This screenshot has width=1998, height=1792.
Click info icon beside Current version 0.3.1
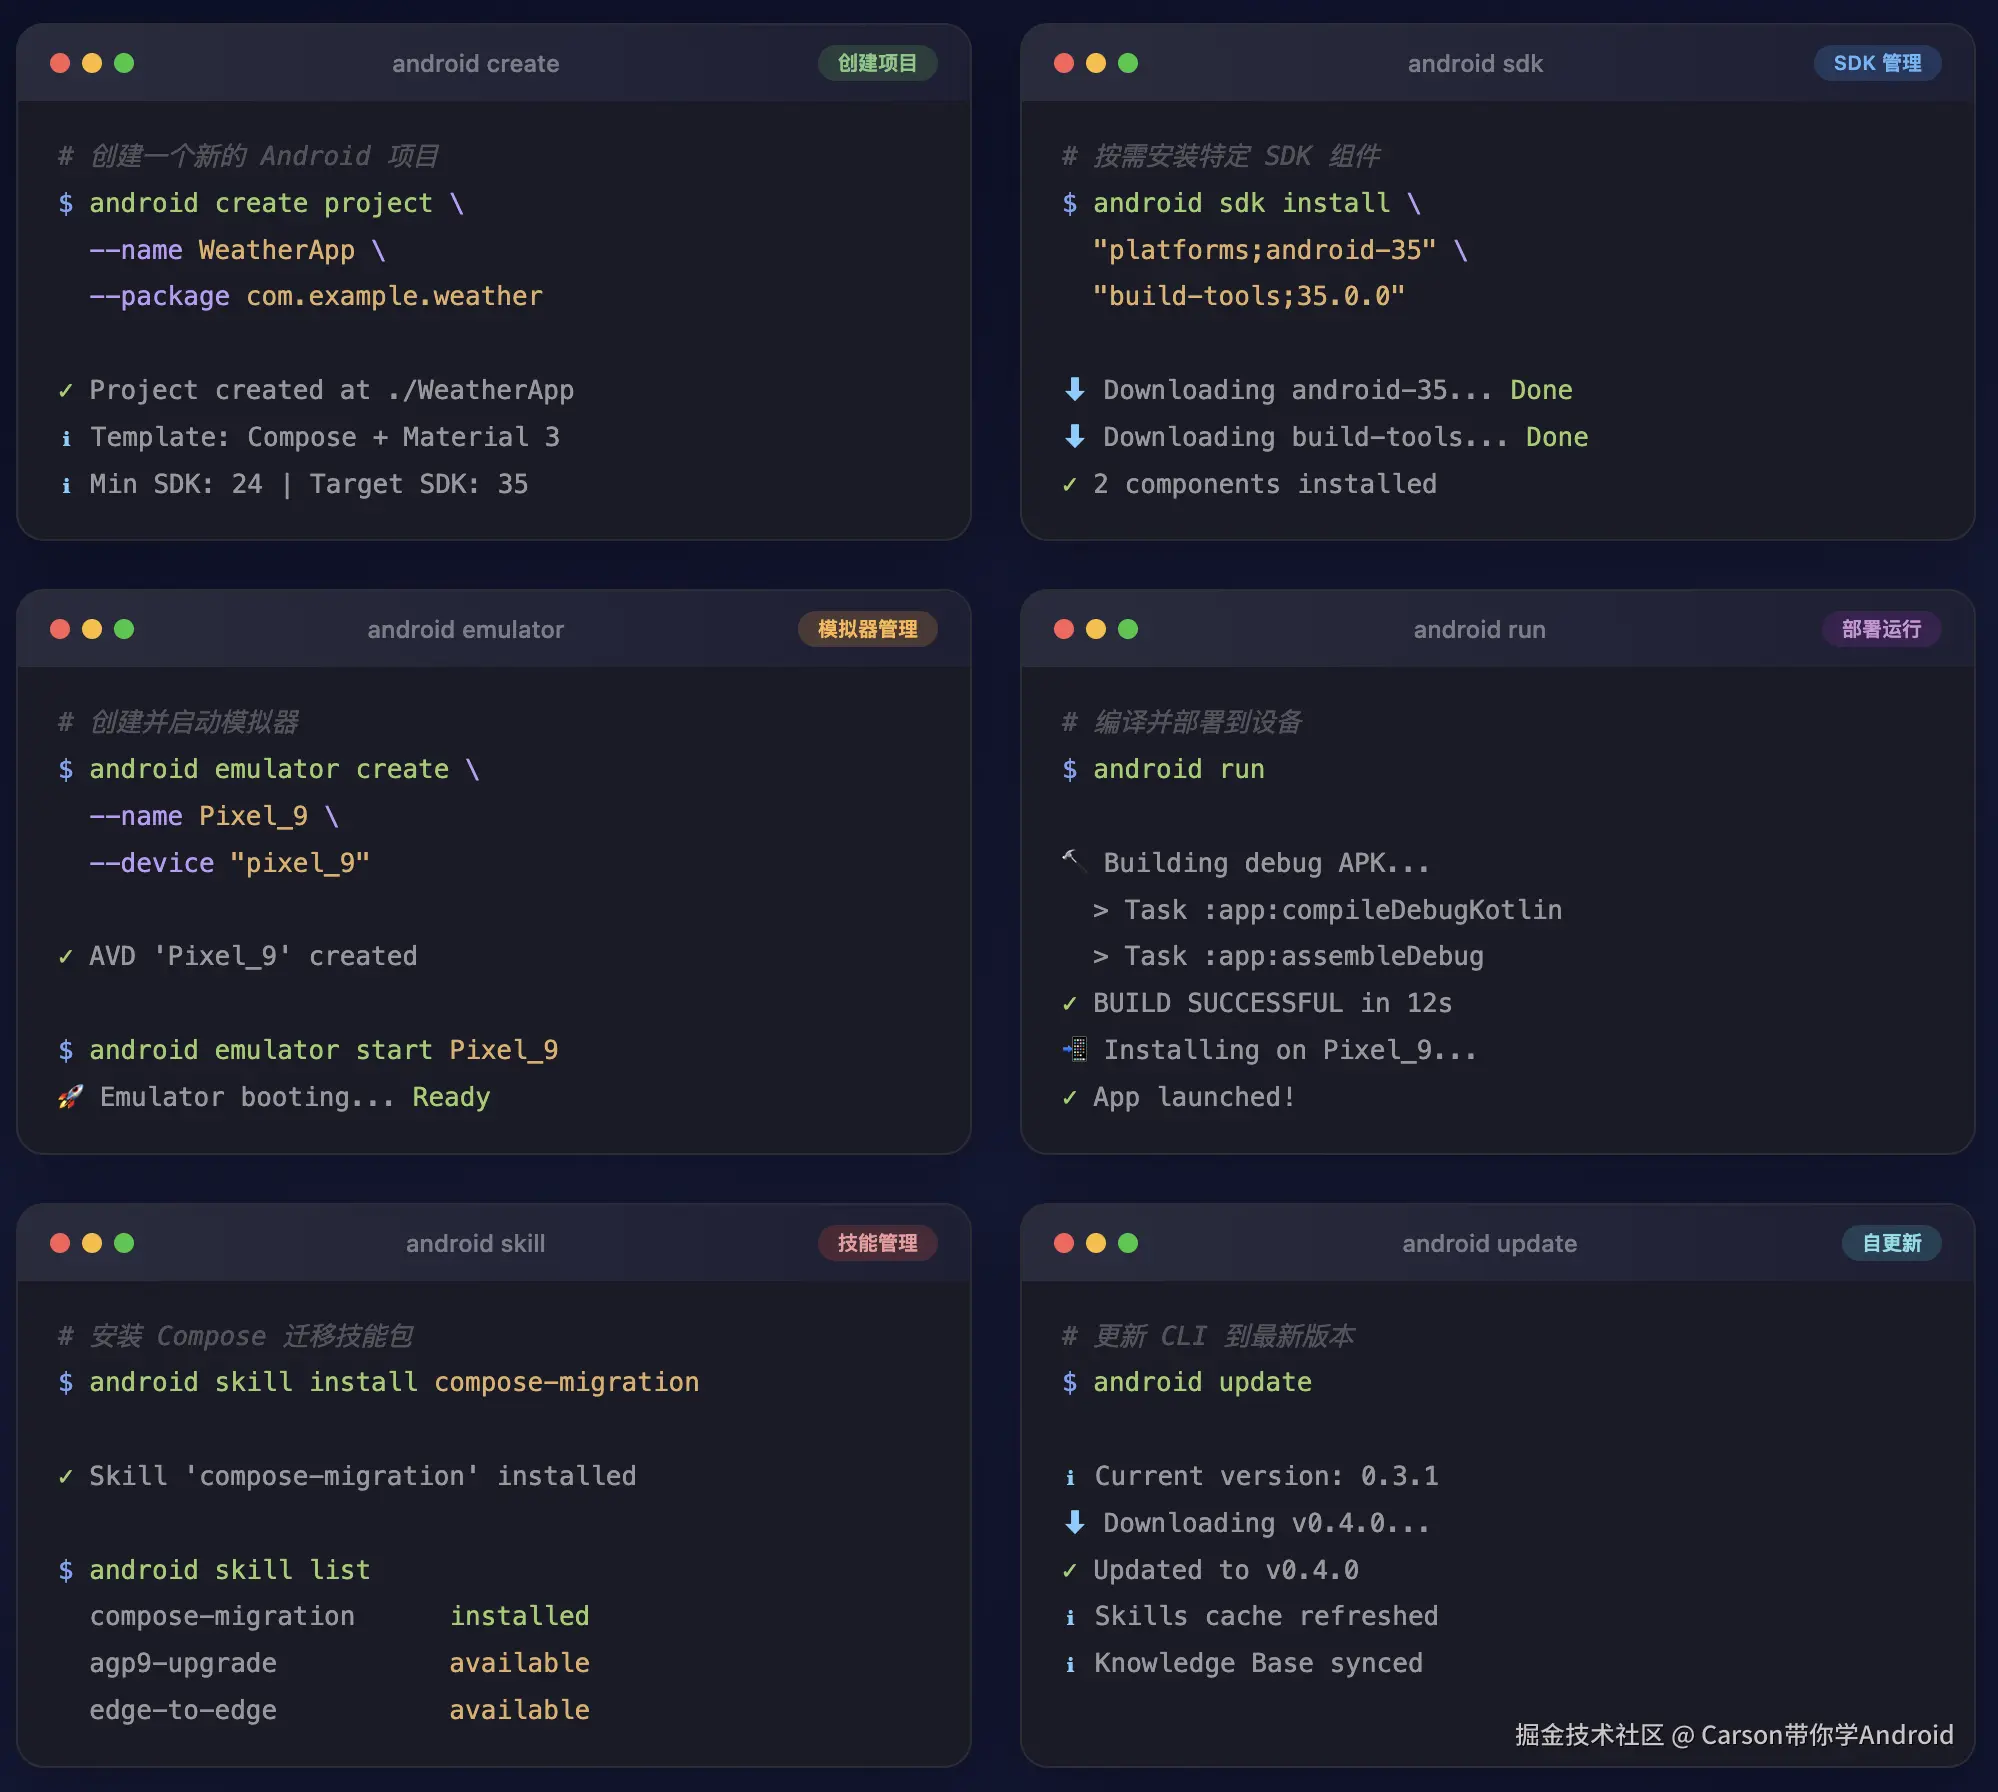[1070, 1477]
